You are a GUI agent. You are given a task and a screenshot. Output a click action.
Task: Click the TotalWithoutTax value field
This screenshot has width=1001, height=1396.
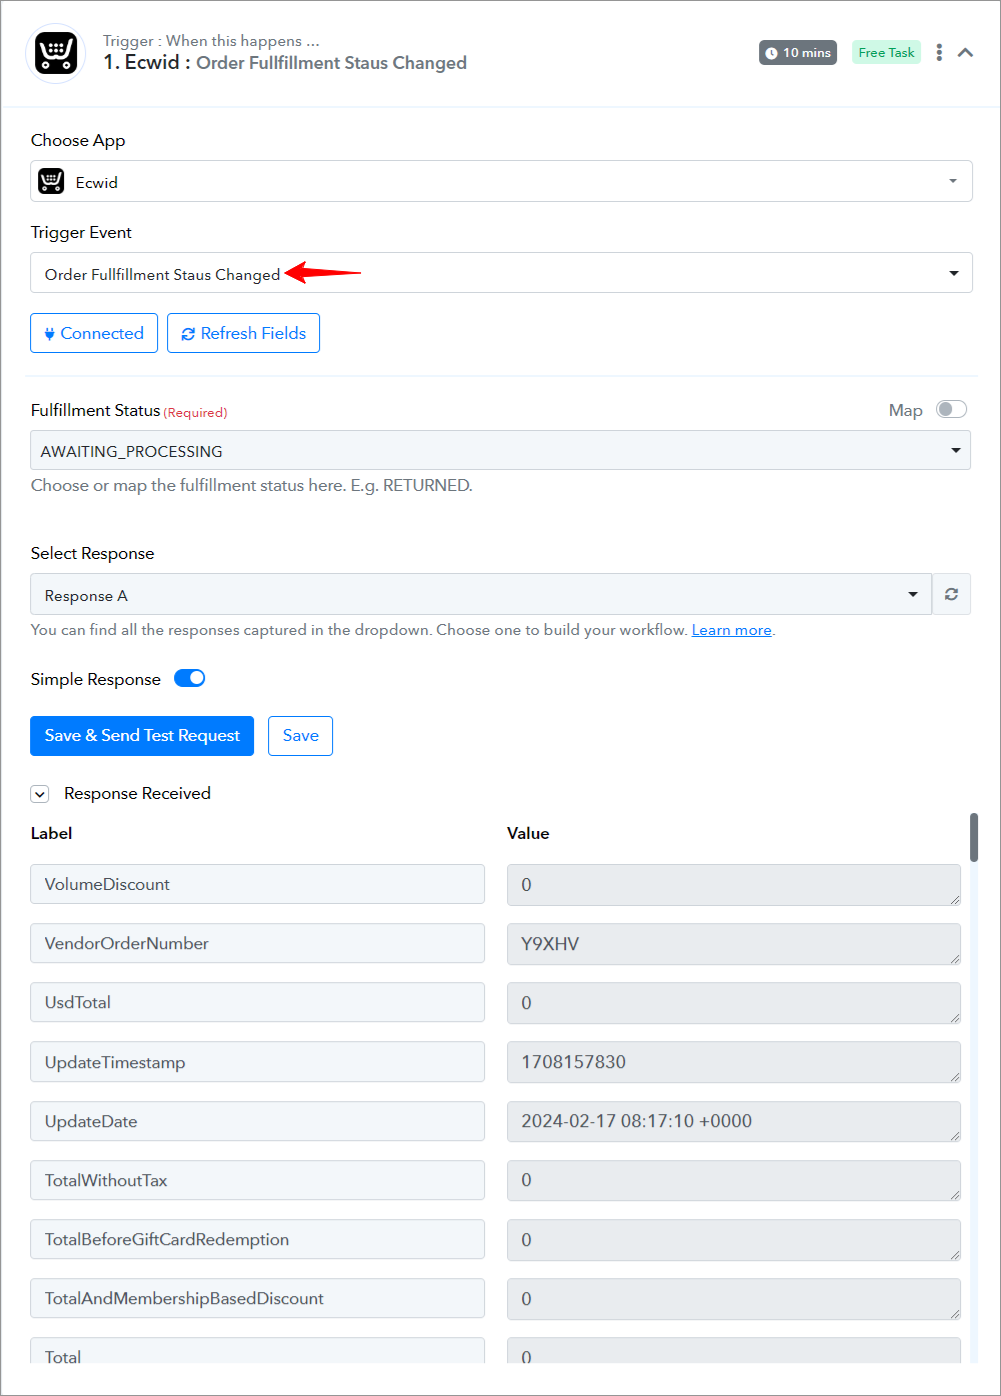pos(734,1180)
